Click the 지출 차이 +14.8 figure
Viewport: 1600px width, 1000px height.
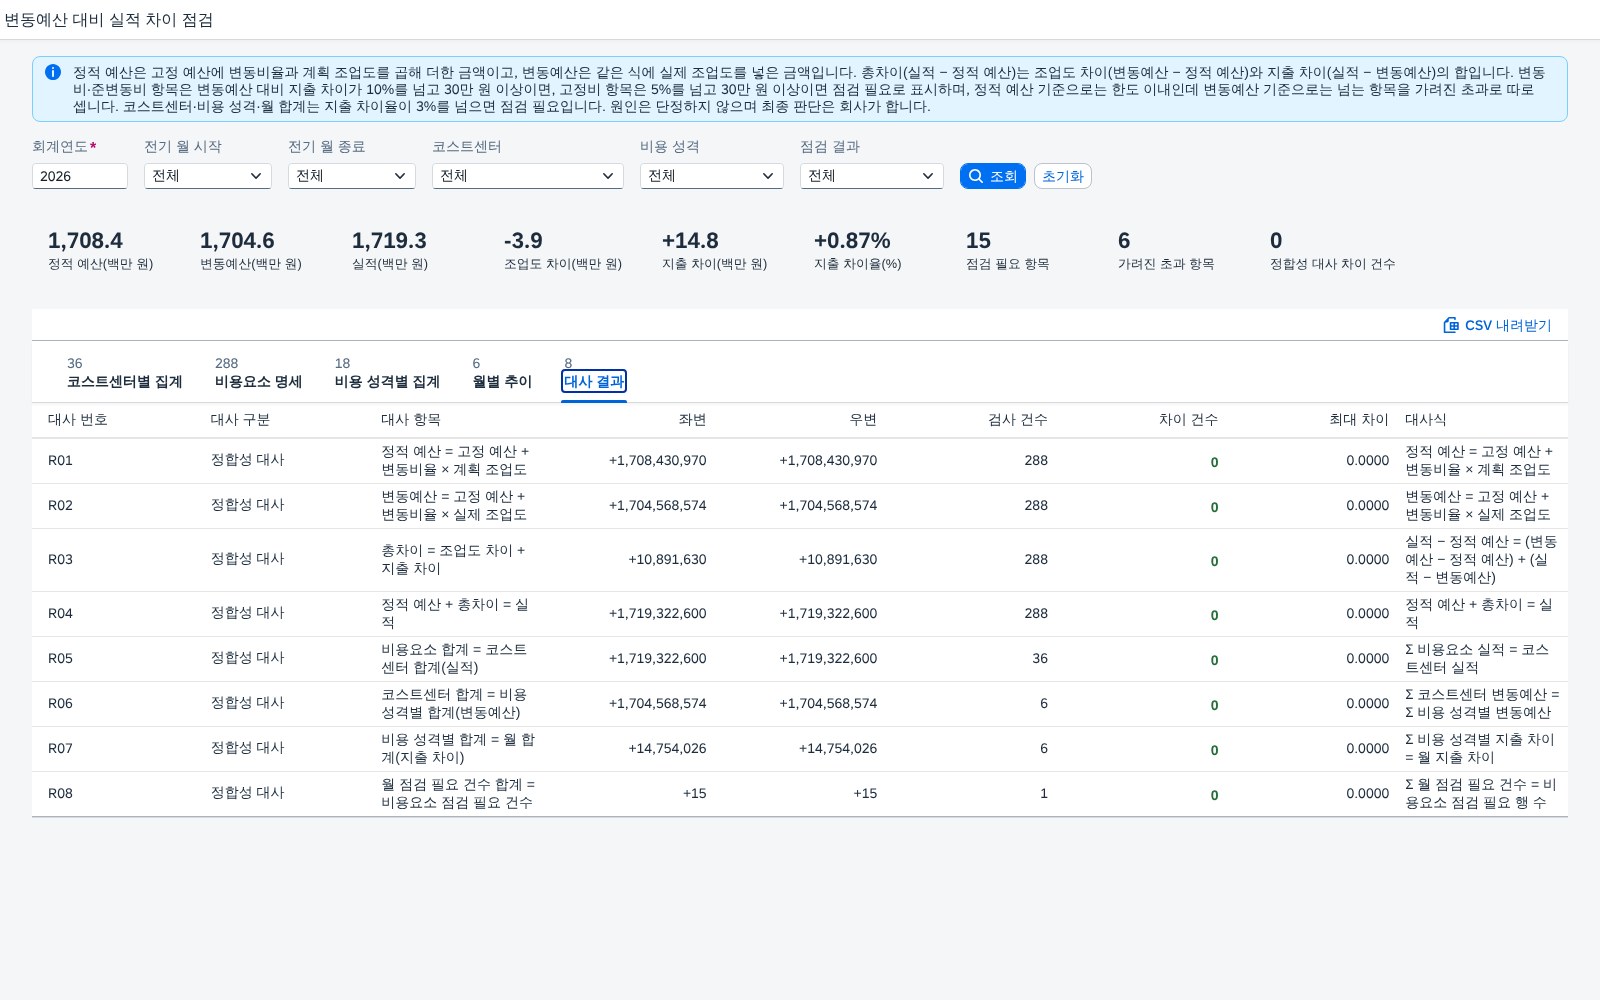(x=690, y=241)
